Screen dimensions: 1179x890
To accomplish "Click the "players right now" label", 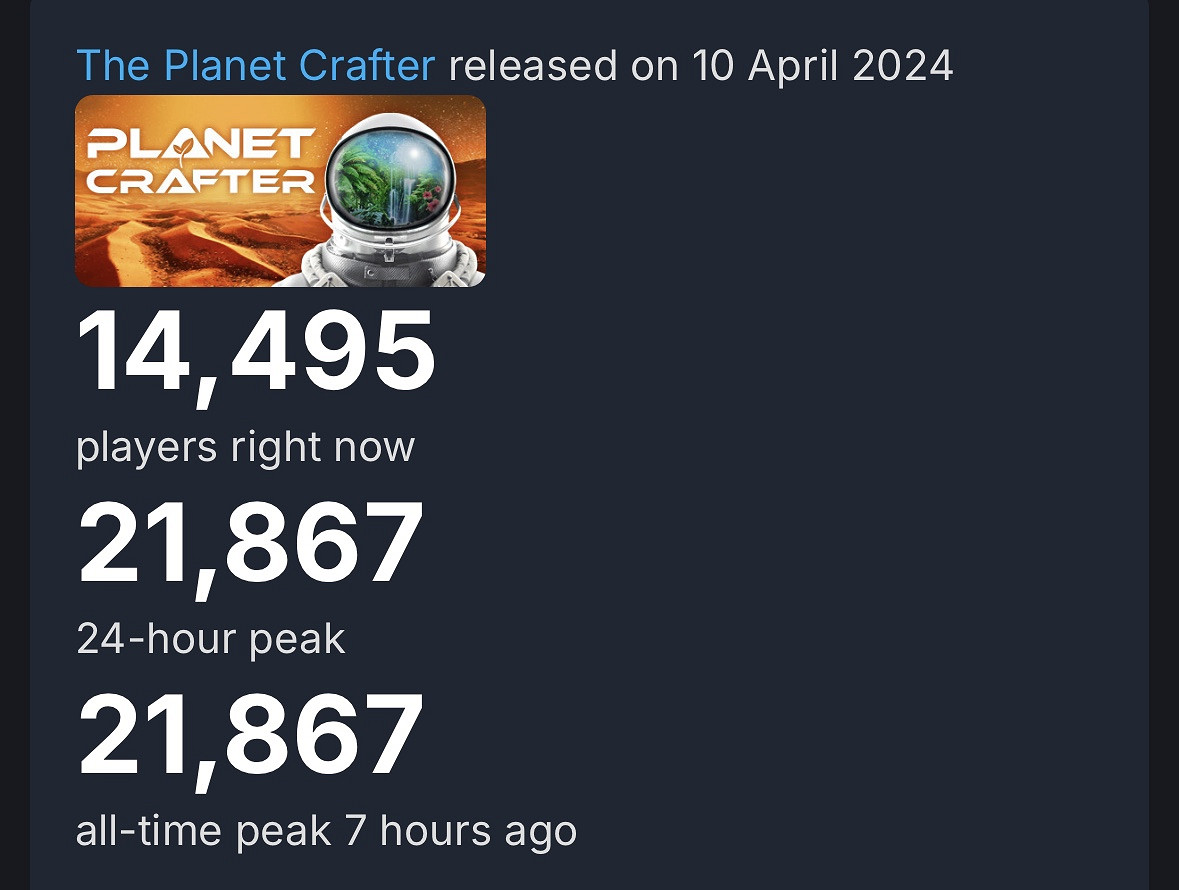I will (245, 447).
